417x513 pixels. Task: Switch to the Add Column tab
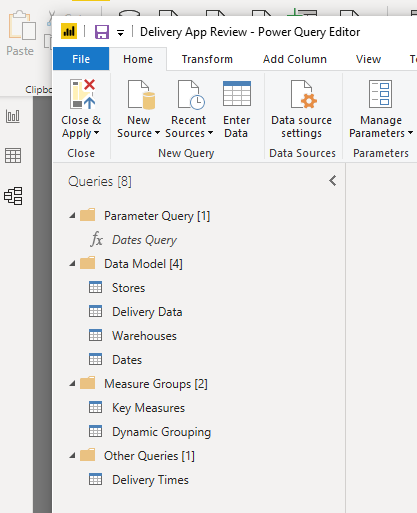tap(295, 59)
